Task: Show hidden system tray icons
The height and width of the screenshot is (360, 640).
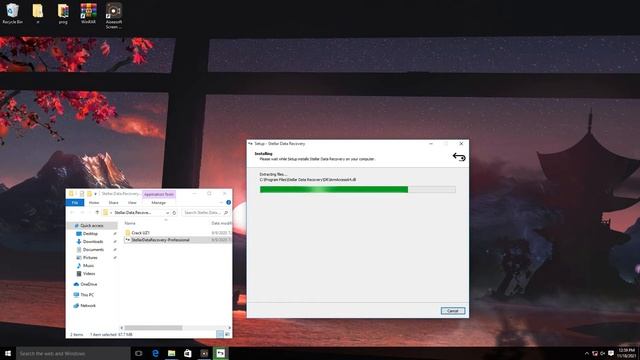Action: tap(587, 353)
